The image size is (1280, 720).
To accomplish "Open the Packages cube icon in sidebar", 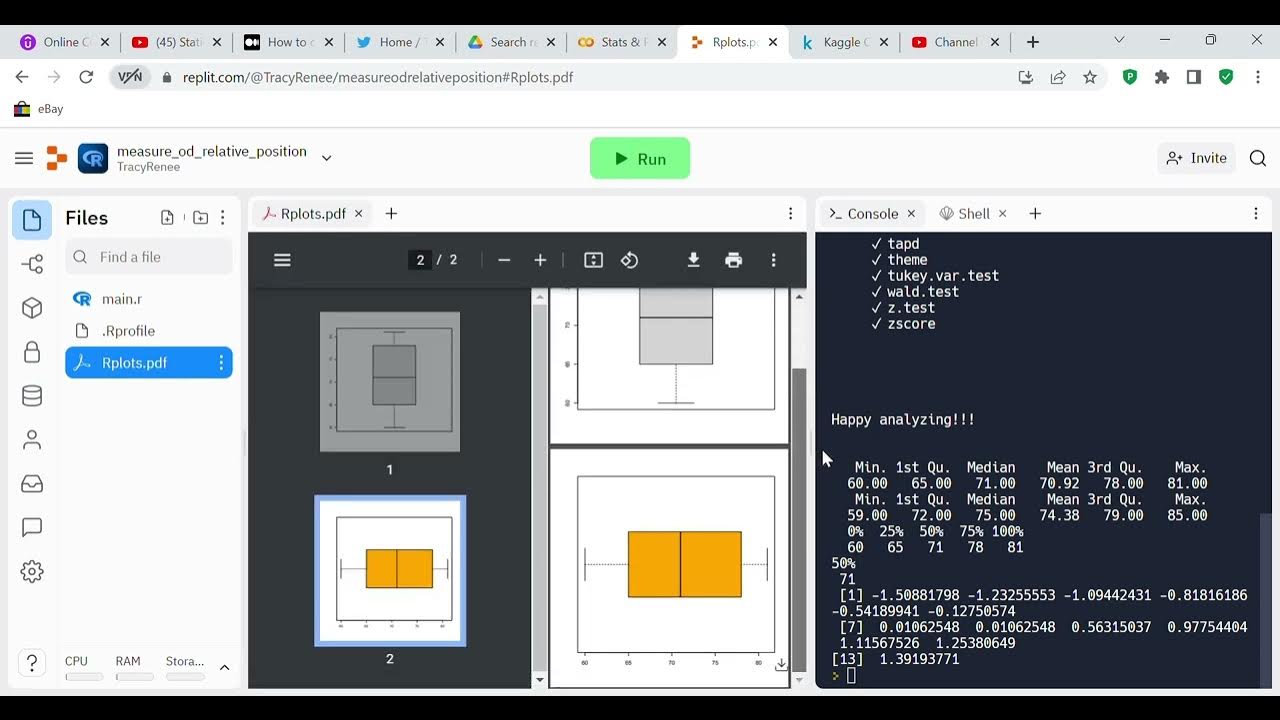I will point(32,308).
